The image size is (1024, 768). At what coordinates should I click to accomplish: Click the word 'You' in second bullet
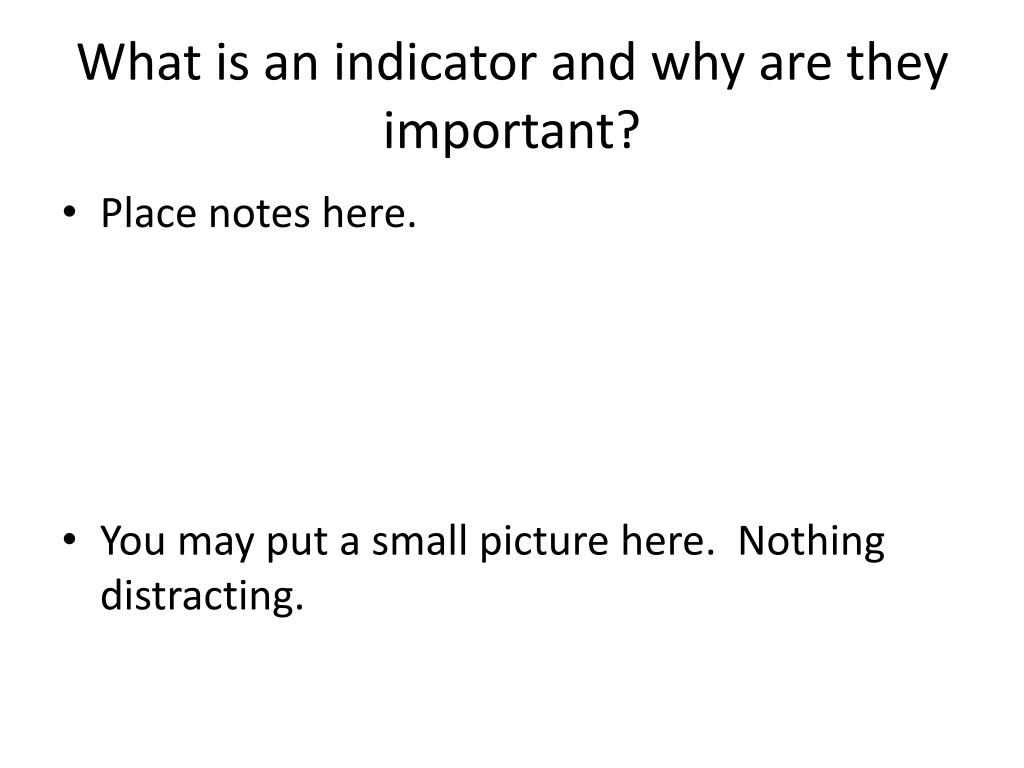[x=133, y=541]
